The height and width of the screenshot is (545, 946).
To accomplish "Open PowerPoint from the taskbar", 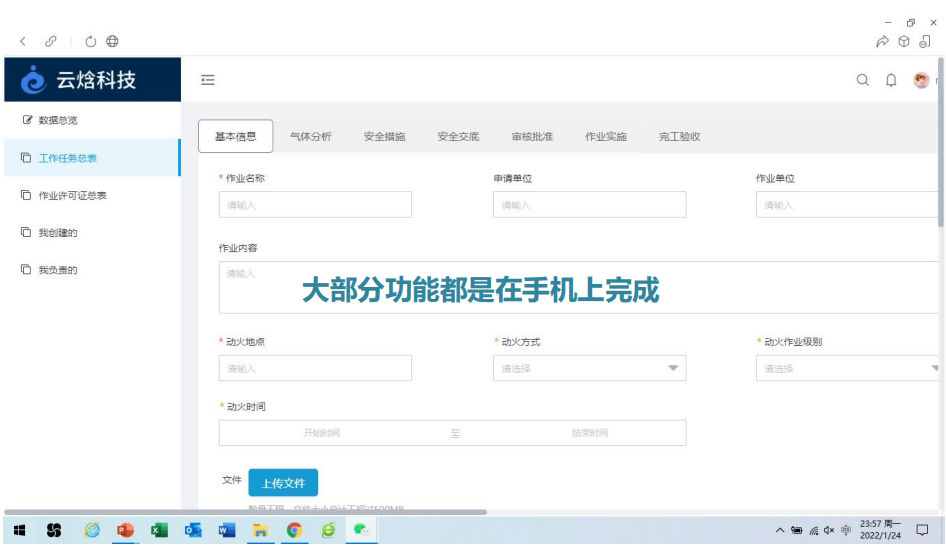I will [x=125, y=530].
